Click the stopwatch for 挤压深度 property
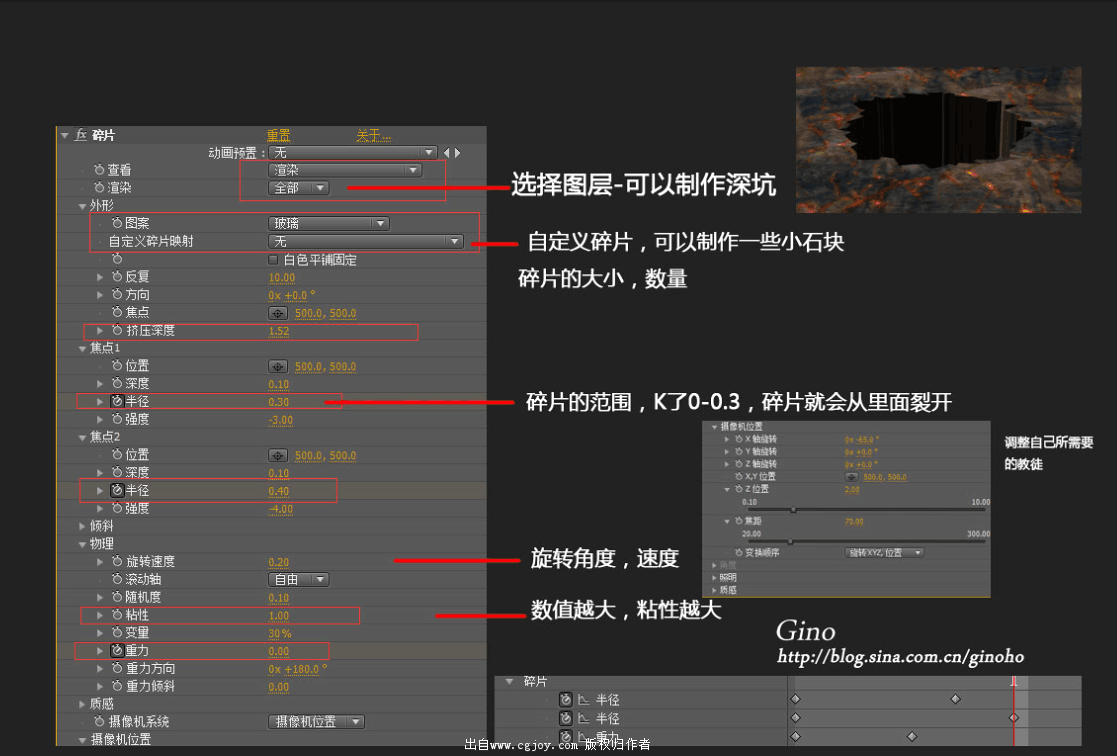This screenshot has height=756, width=1117. tap(117, 330)
